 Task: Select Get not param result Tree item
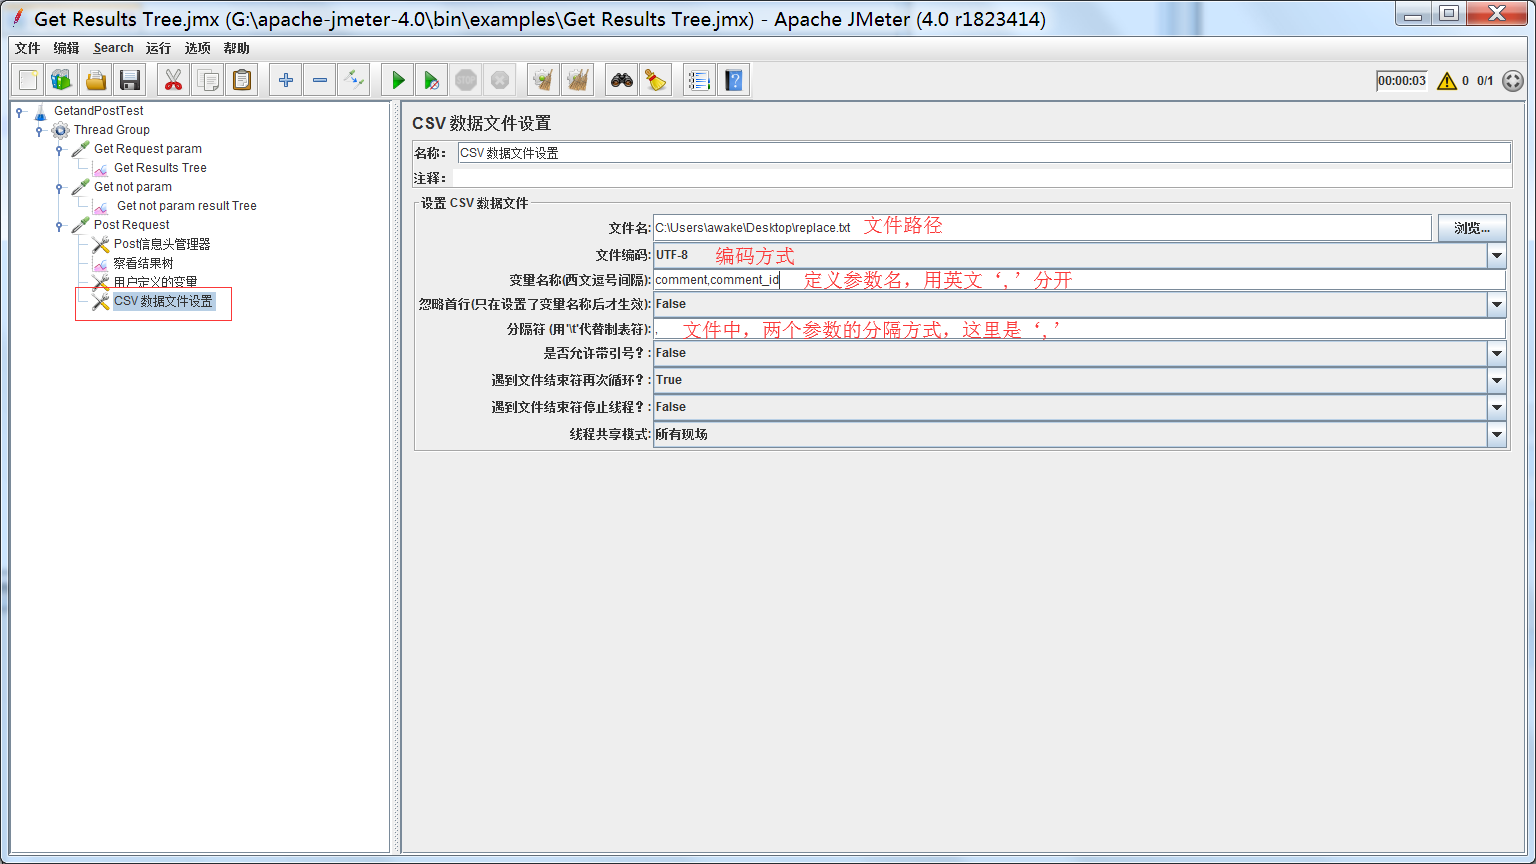[x=186, y=206]
